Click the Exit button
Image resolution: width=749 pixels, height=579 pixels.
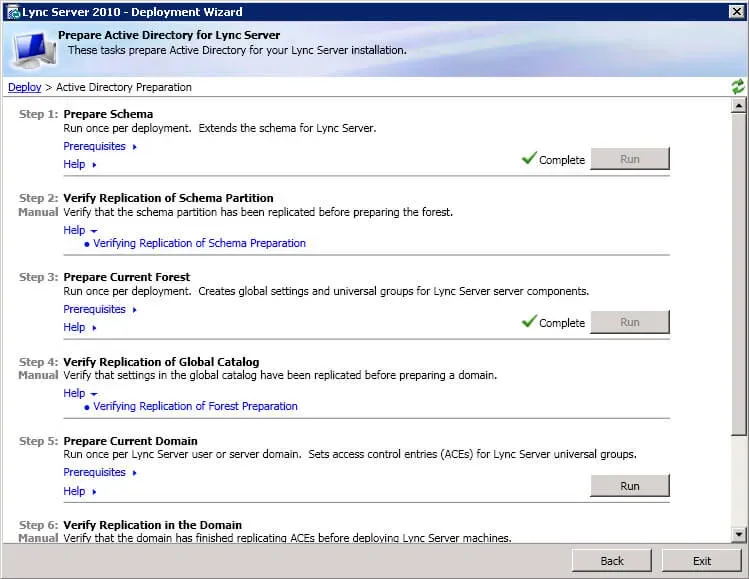point(701,561)
